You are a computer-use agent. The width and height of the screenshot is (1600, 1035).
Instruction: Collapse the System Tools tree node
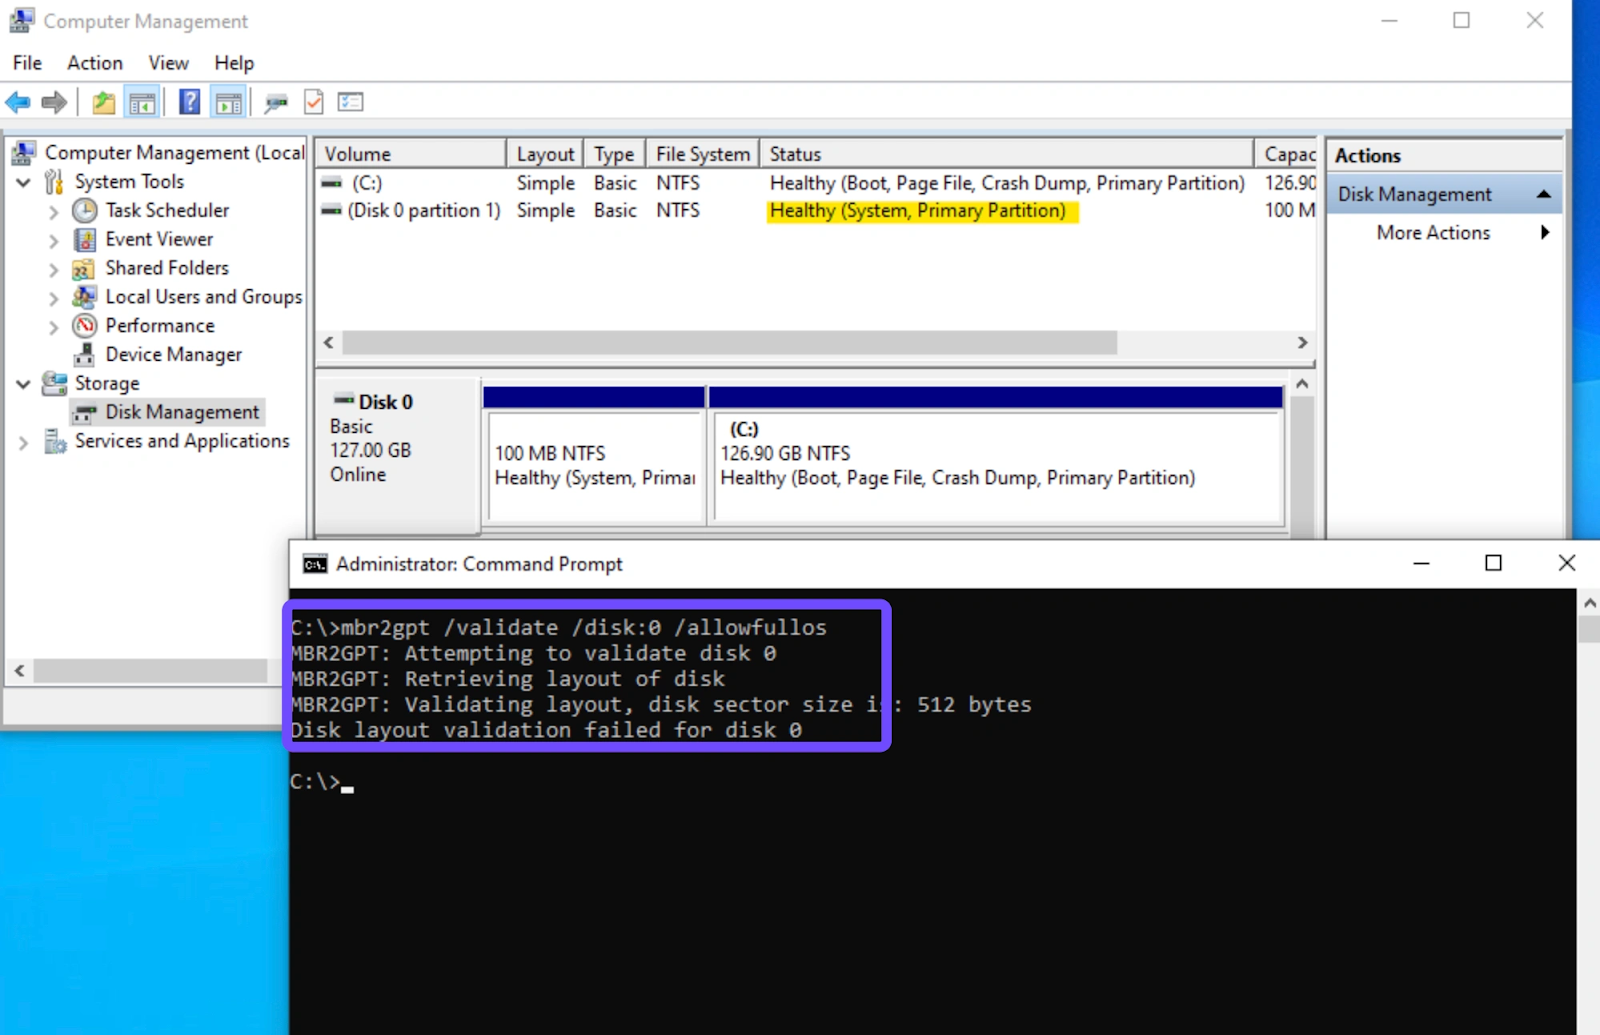(x=24, y=182)
